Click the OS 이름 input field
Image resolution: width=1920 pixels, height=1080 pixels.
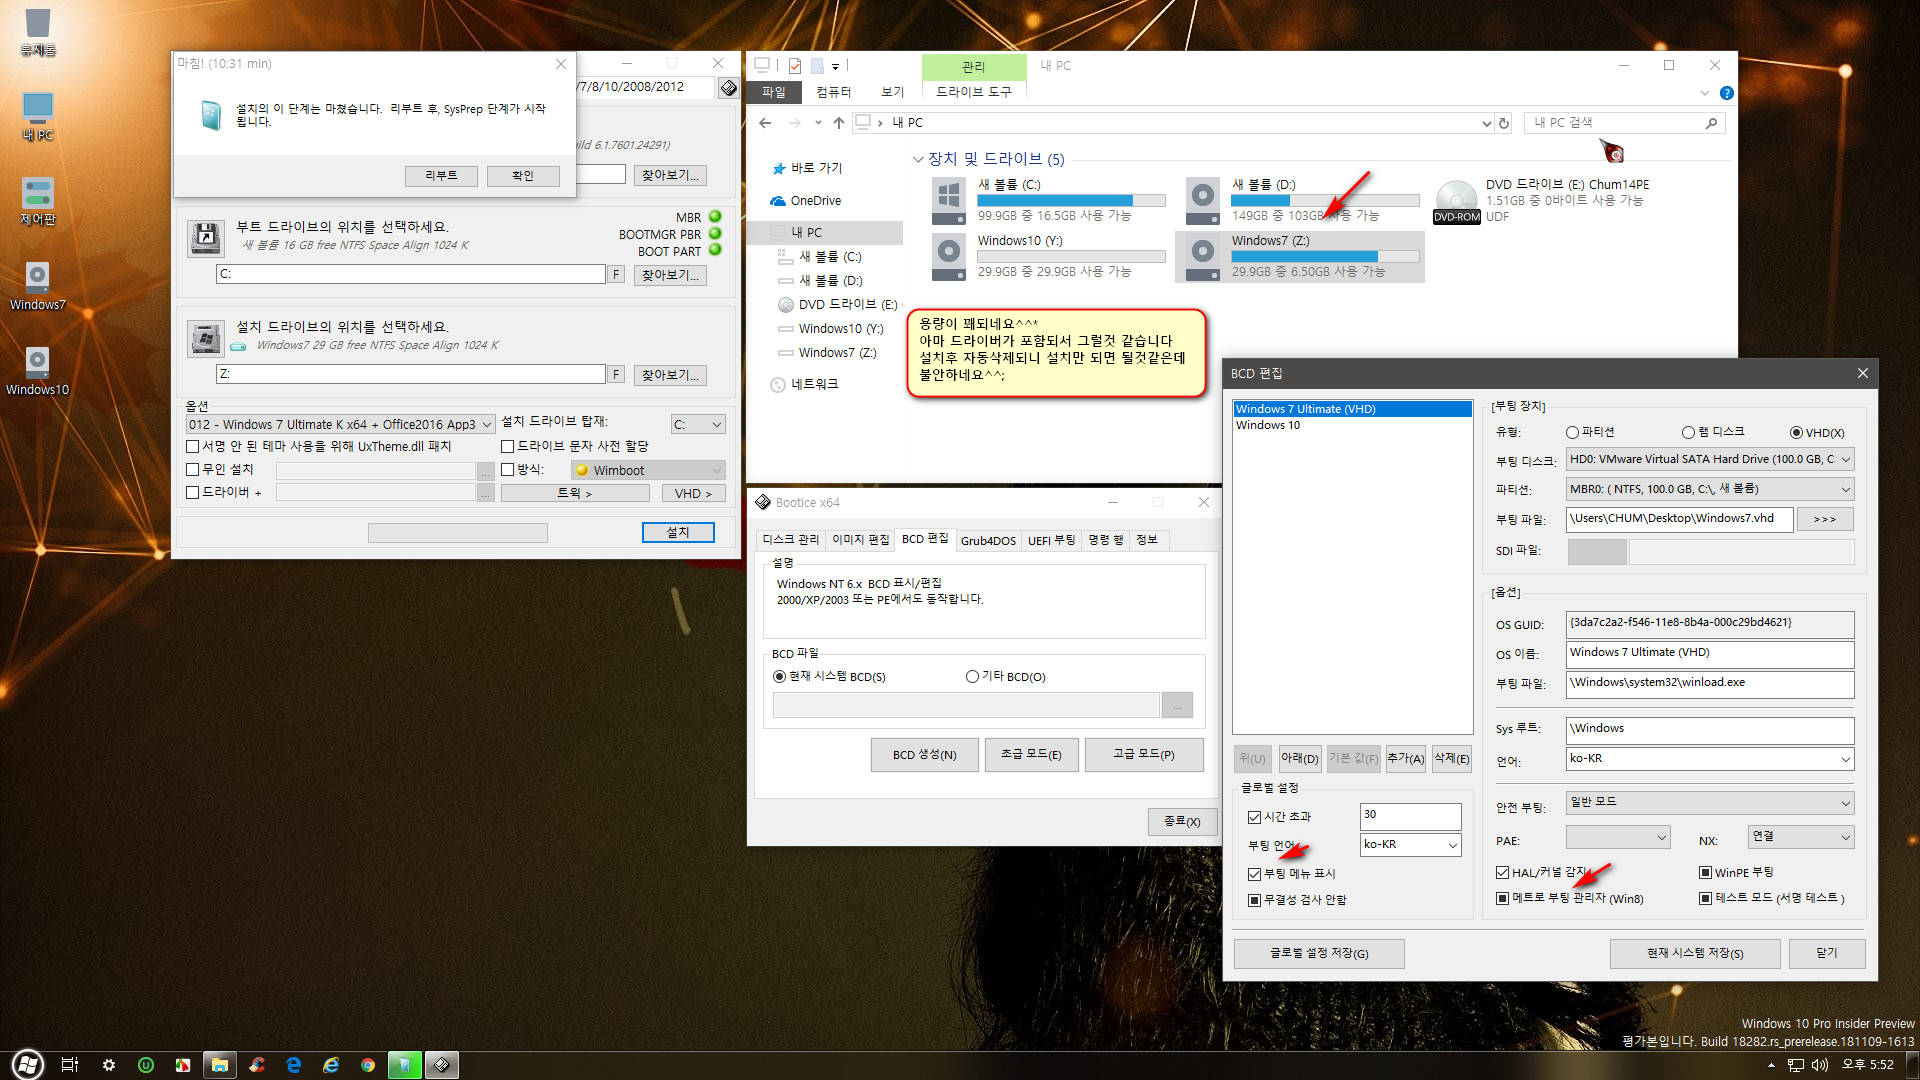tap(1710, 653)
